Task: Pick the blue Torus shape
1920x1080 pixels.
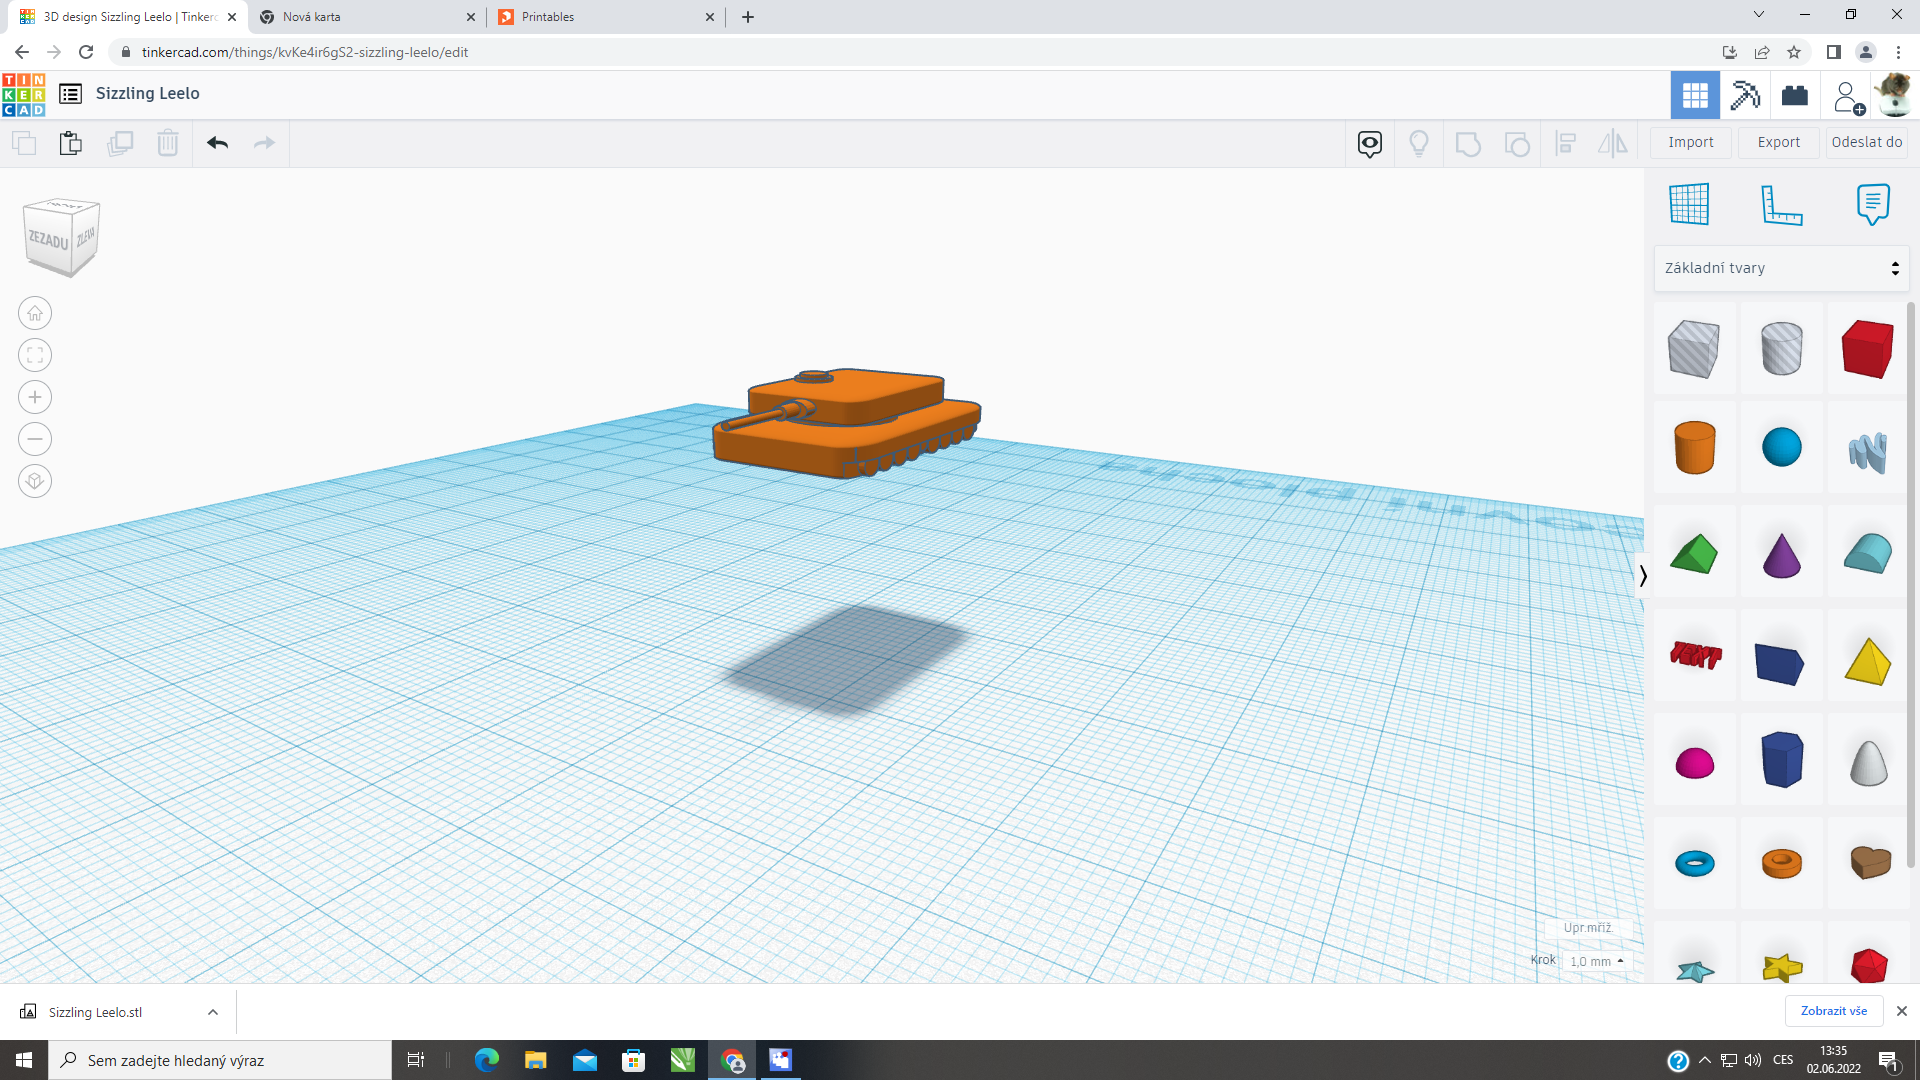Action: [1694, 863]
